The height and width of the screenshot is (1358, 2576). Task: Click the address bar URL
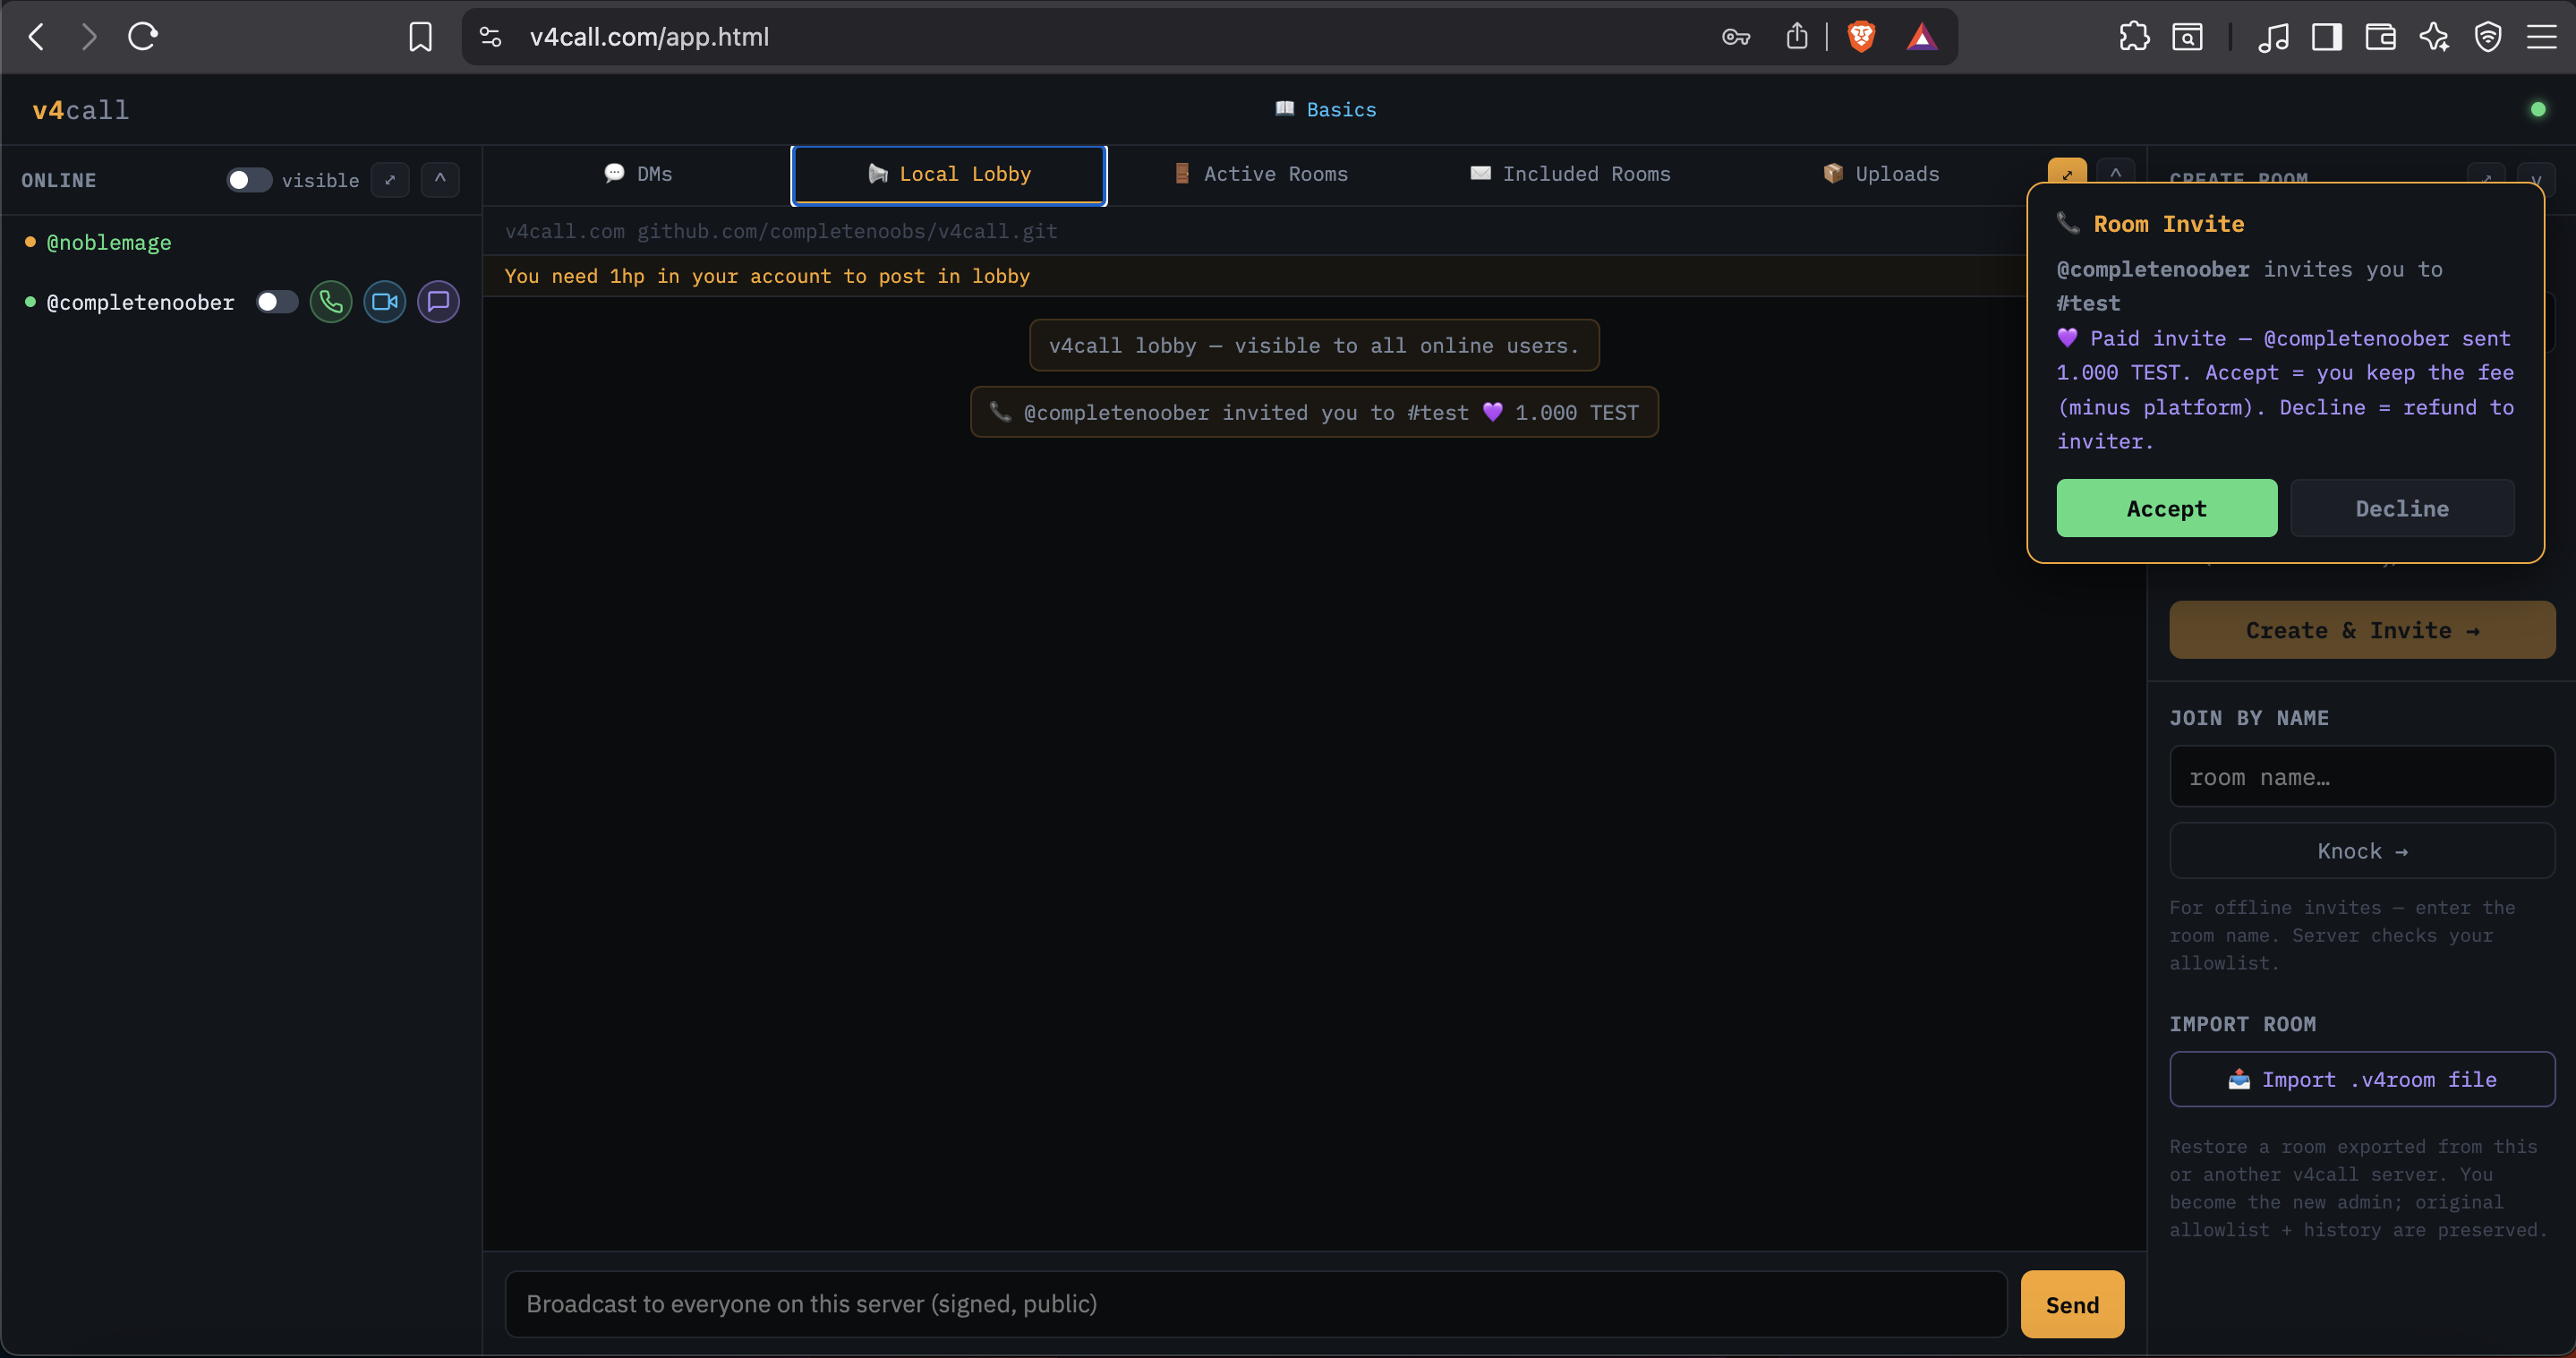click(x=649, y=37)
